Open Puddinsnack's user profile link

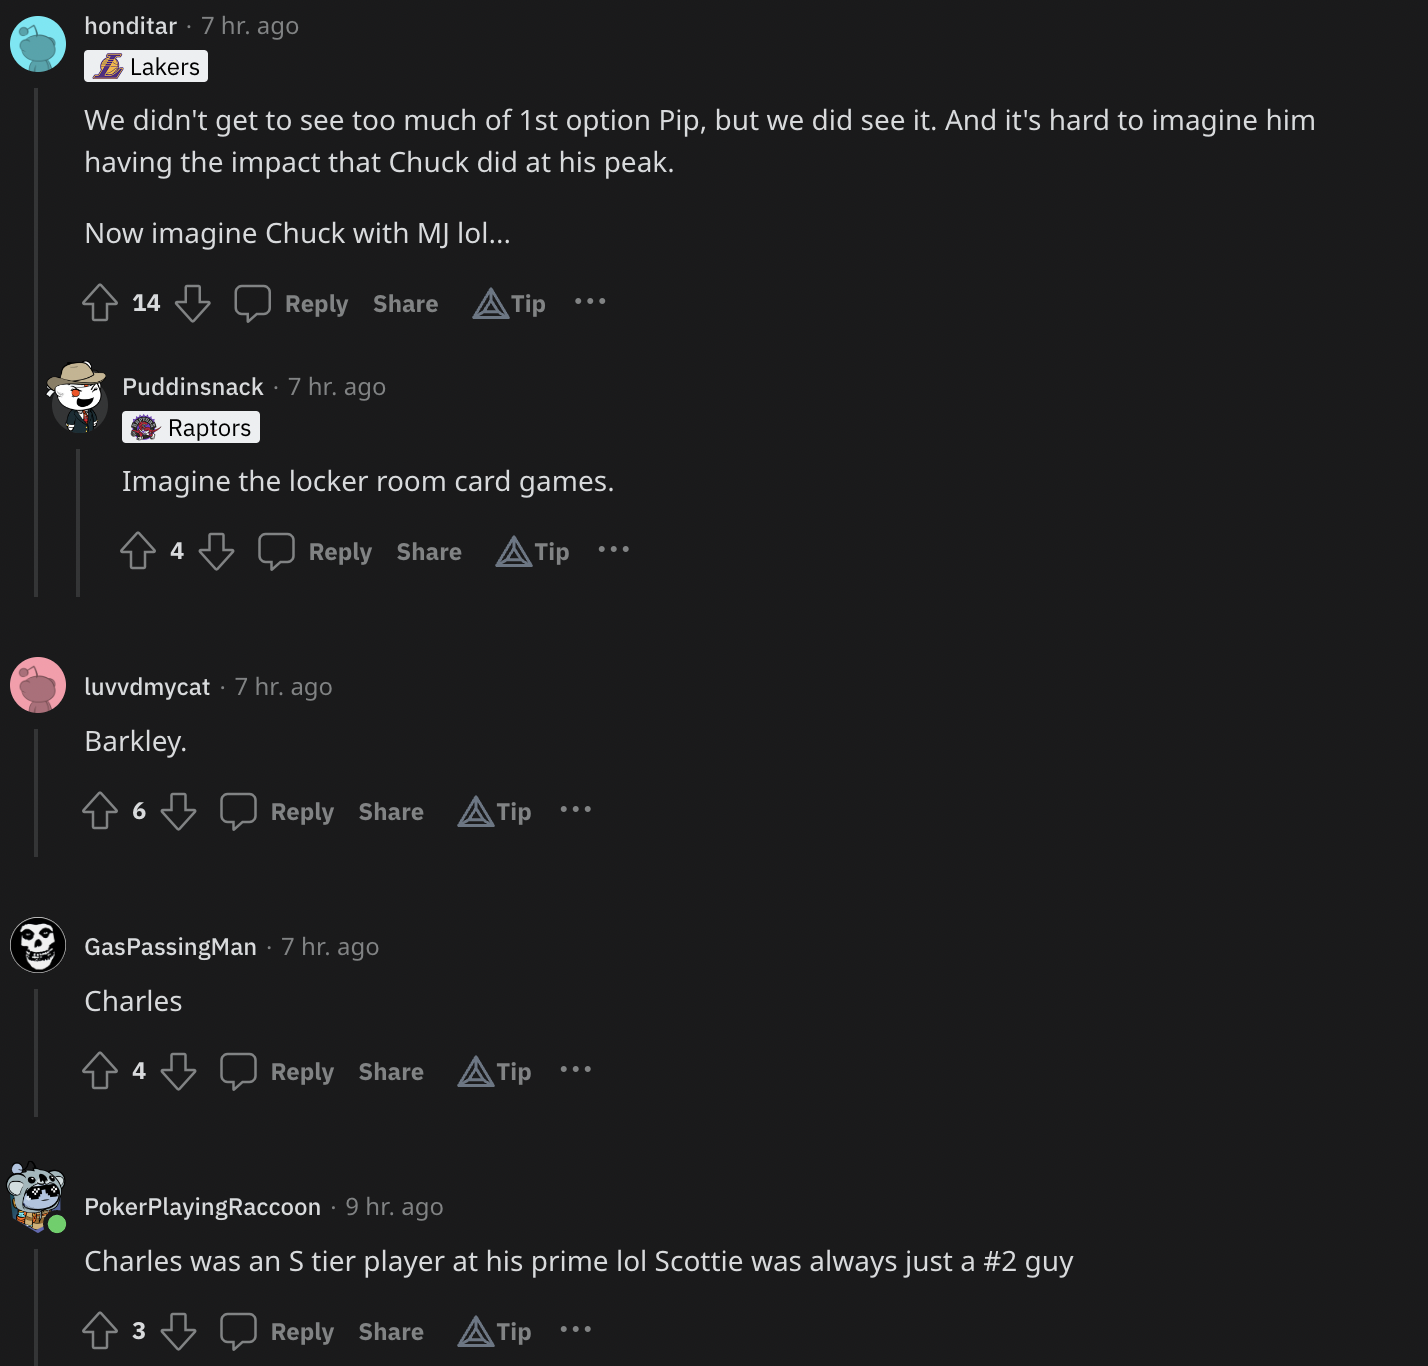(193, 387)
